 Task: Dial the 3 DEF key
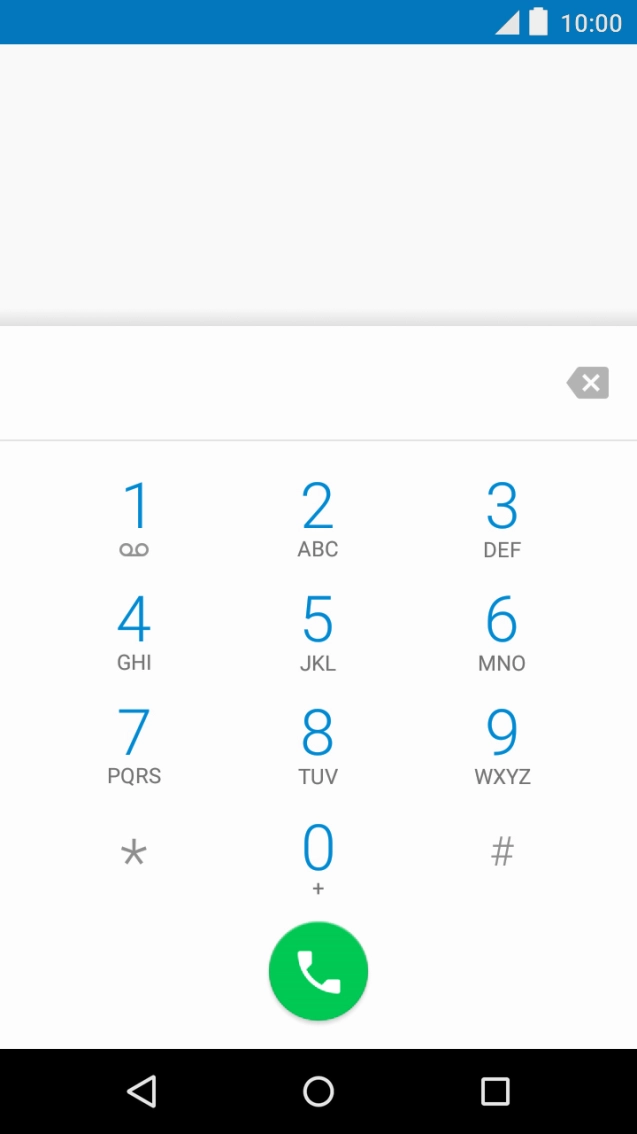coord(502,519)
